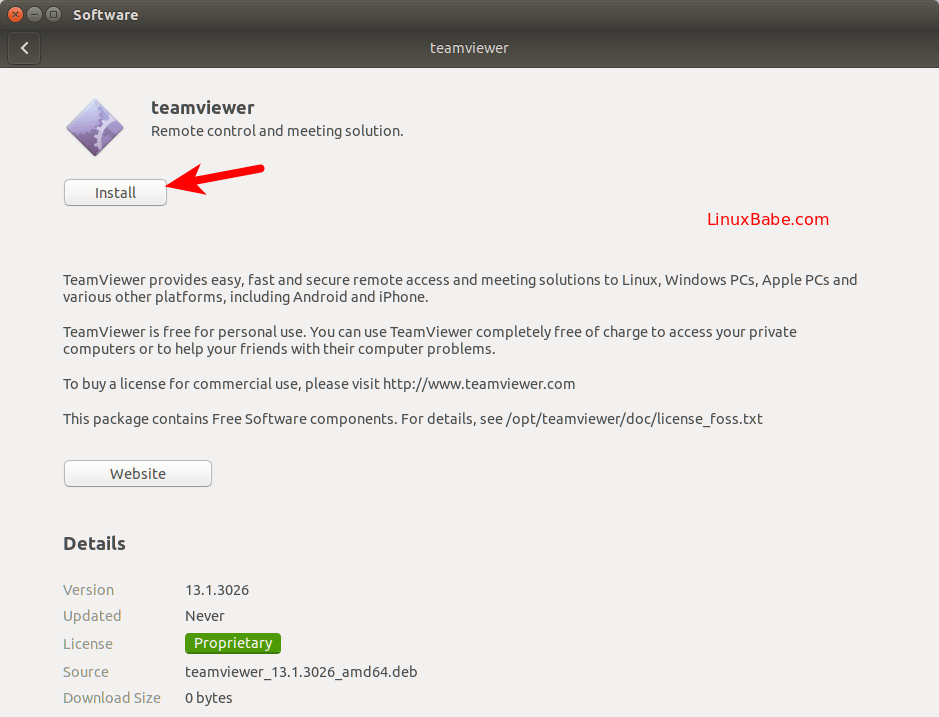This screenshot has height=717, width=939.
Task: Click the Updated value 'Never'
Action: (205, 616)
